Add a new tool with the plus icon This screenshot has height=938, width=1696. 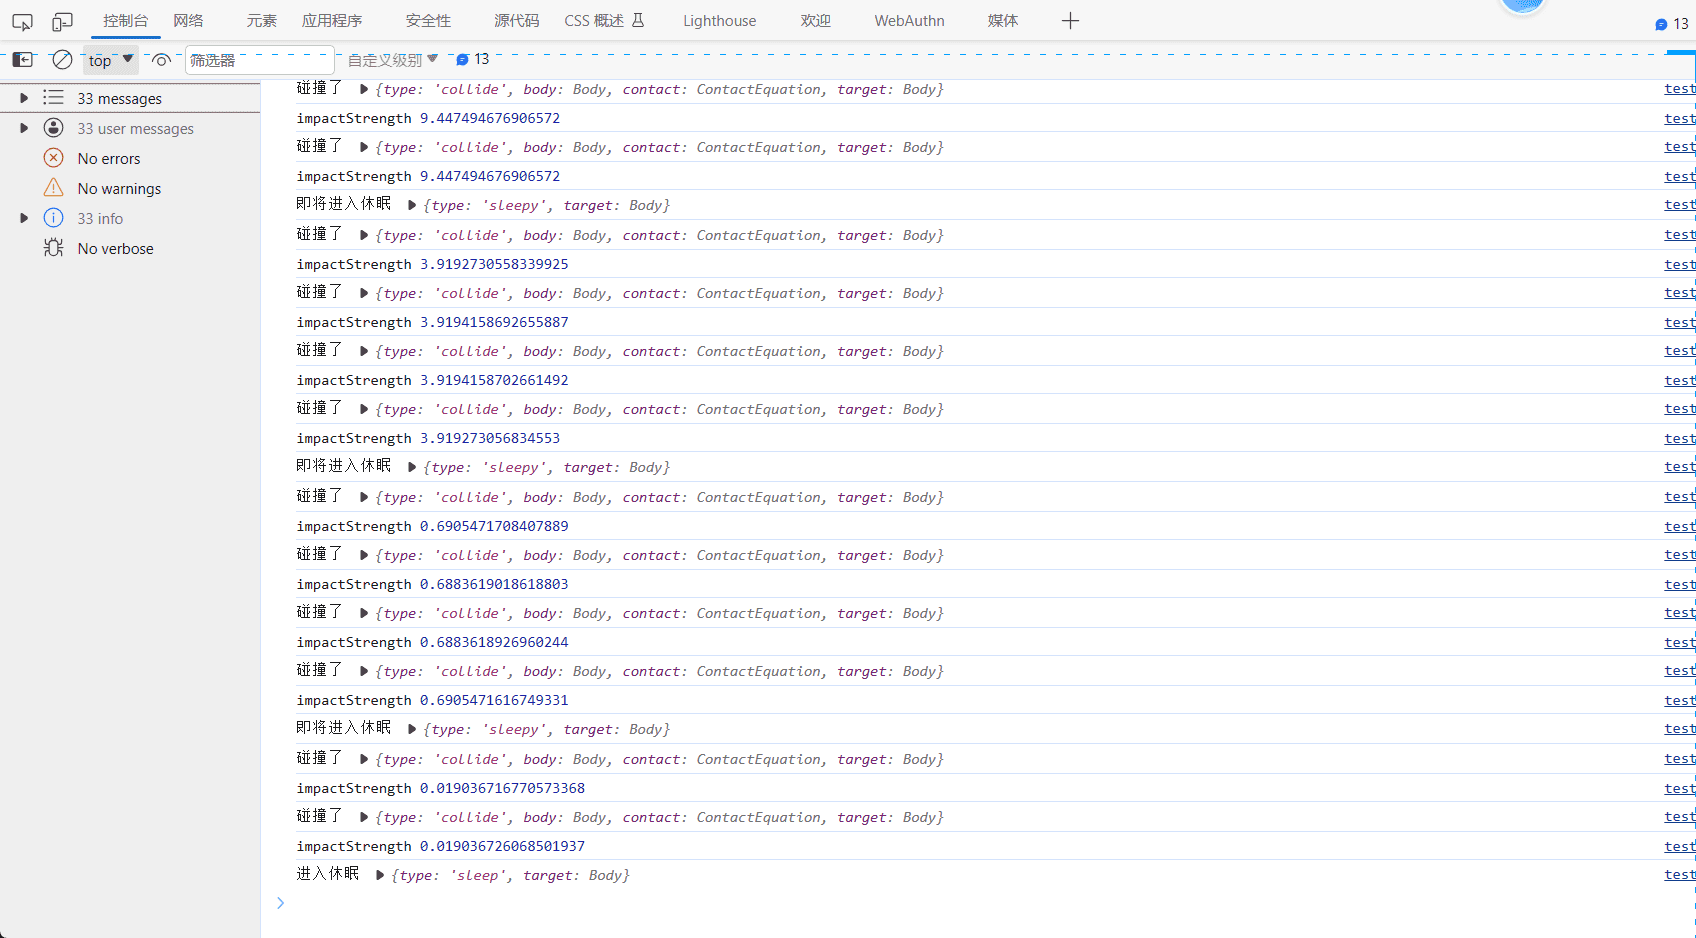pos(1070,21)
